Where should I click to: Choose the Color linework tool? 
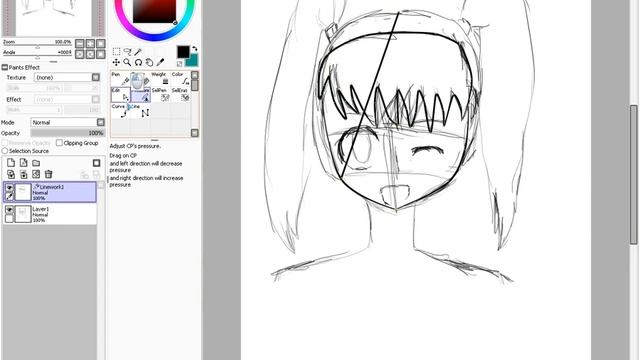pos(181,79)
